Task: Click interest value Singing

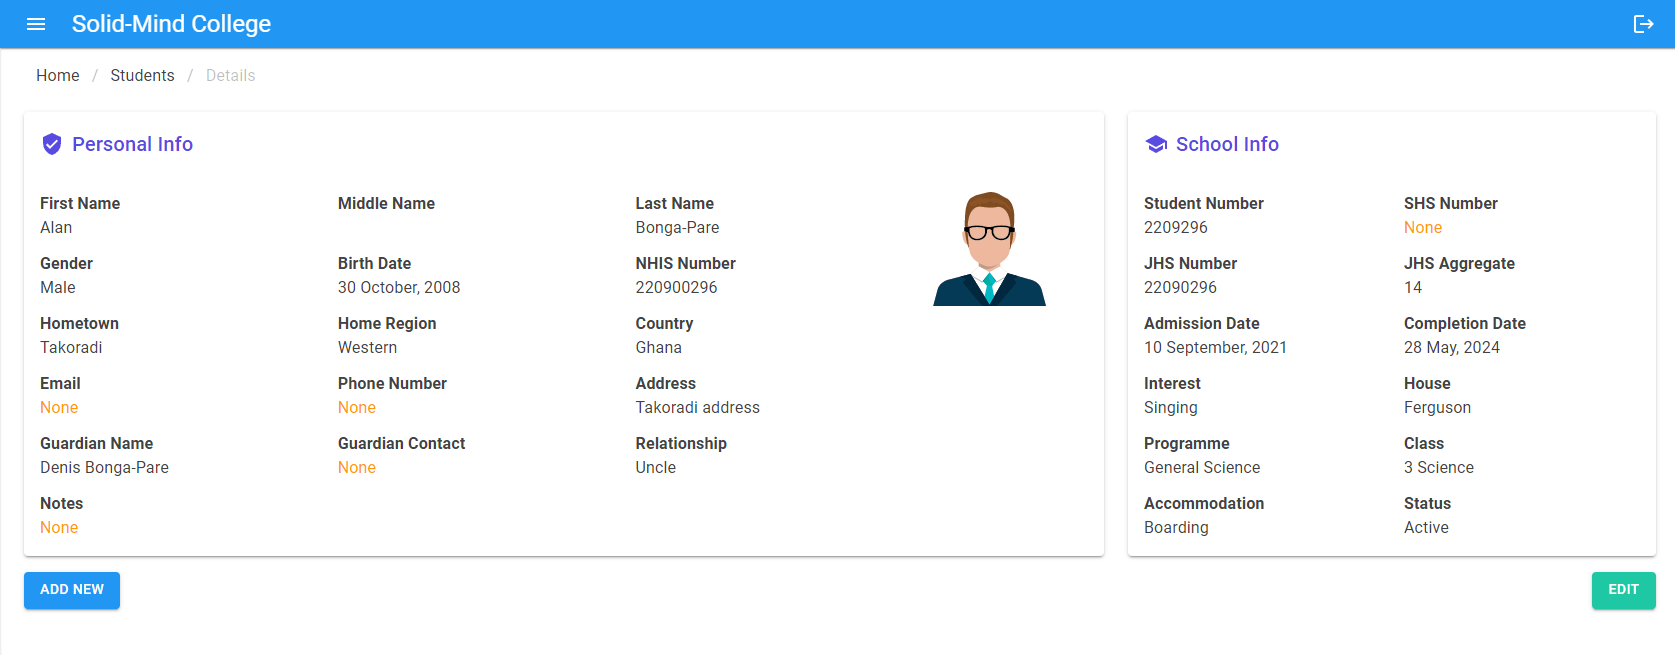Action: (x=1171, y=408)
